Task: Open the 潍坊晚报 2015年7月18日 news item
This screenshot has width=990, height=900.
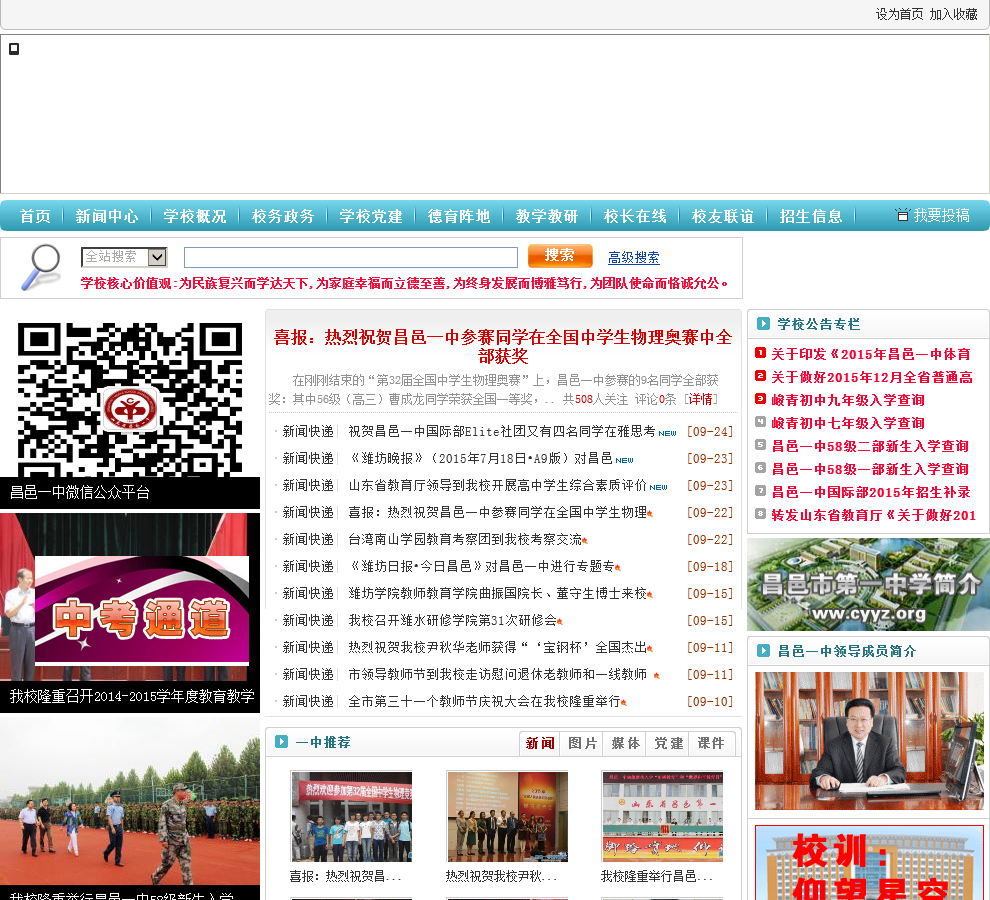Action: 480,459
